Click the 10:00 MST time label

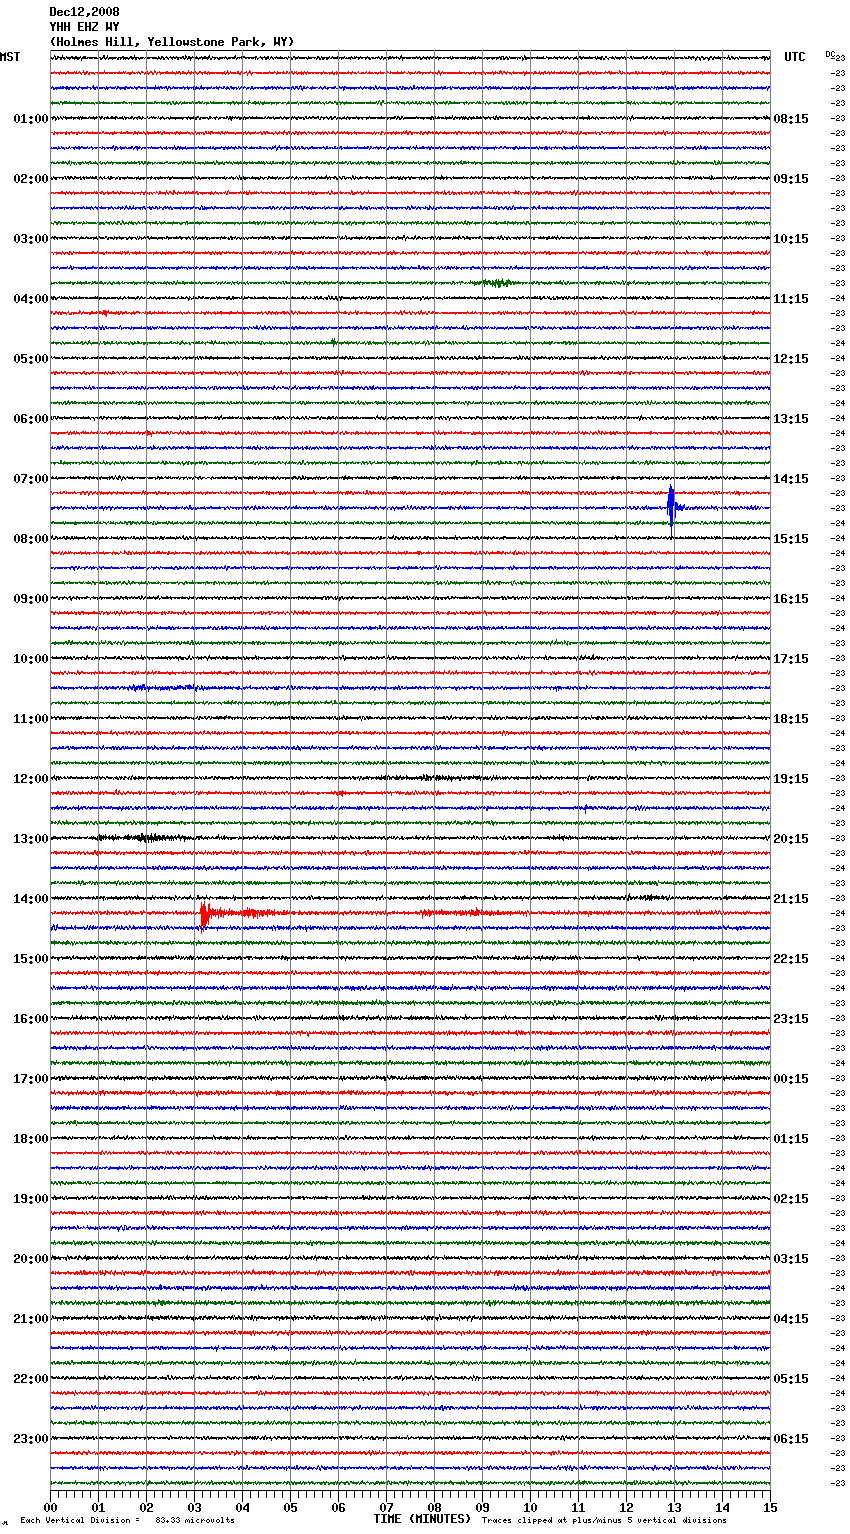[30, 659]
